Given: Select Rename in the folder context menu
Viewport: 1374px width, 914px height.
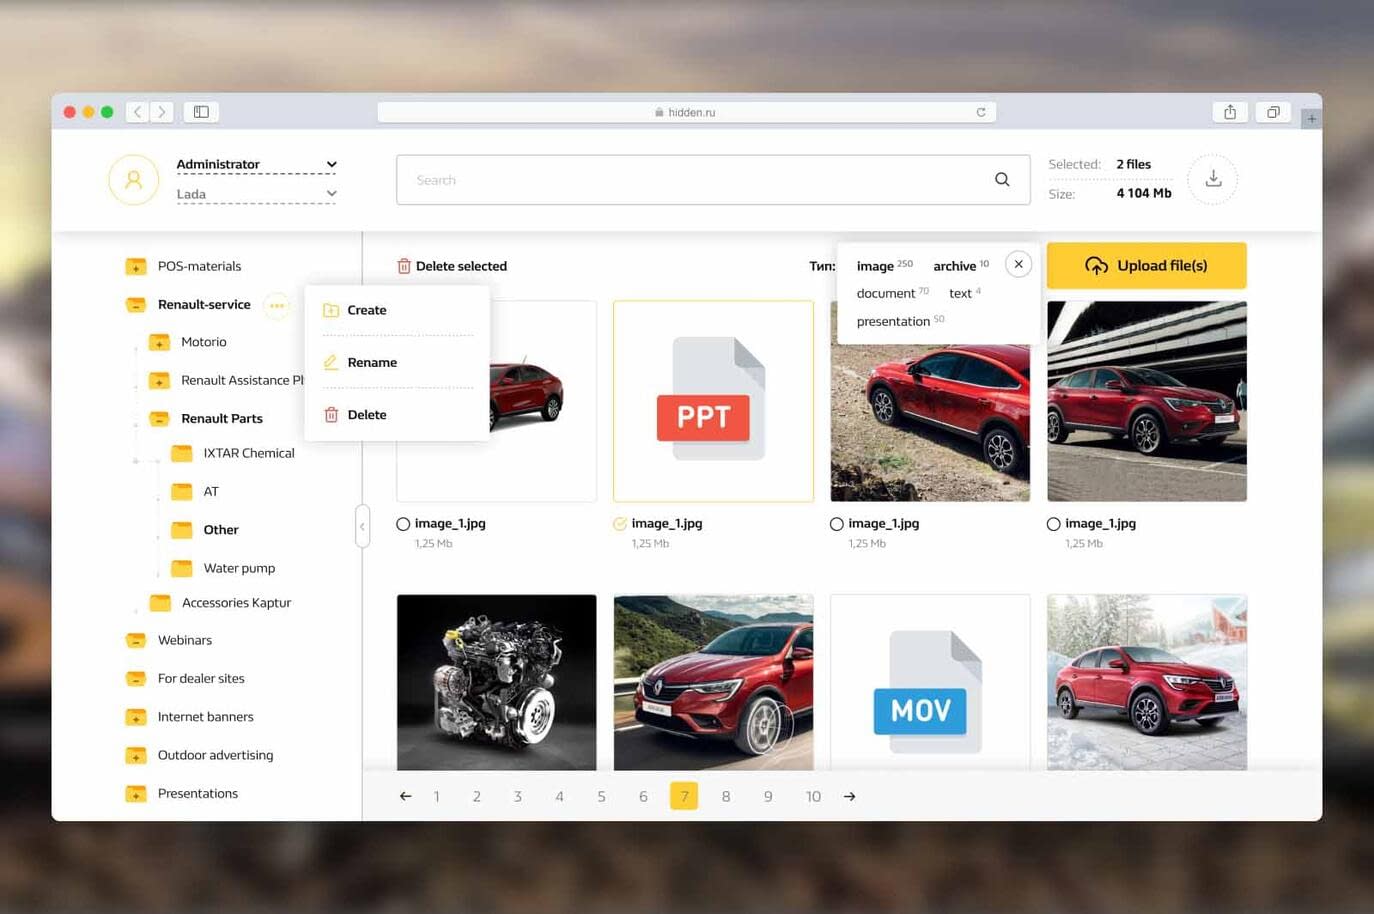Looking at the screenshot, I should pos(371,362).
